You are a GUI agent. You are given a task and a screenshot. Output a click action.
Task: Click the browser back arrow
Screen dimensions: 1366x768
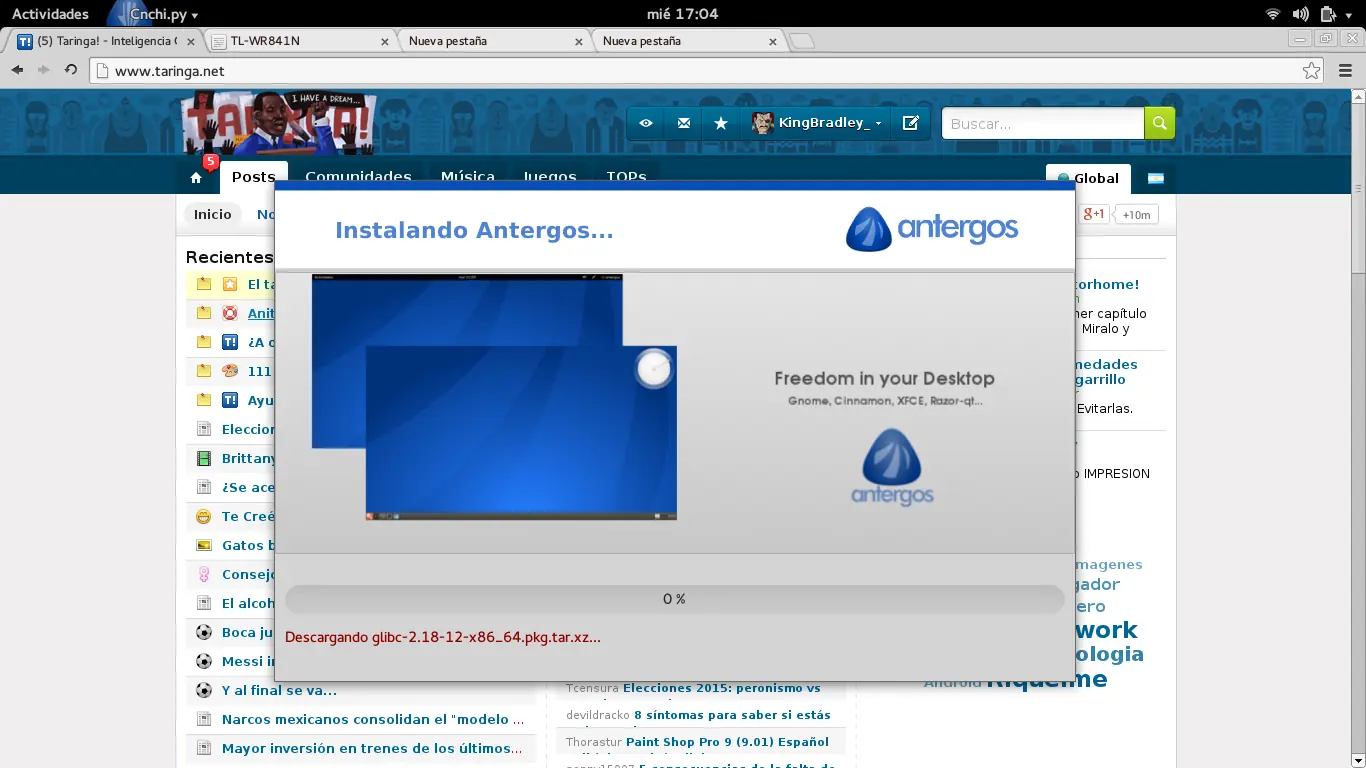[x=17, y=70]
